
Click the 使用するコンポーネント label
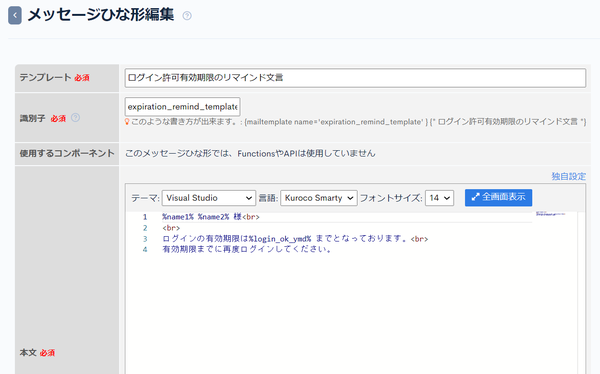click(67, 153)
